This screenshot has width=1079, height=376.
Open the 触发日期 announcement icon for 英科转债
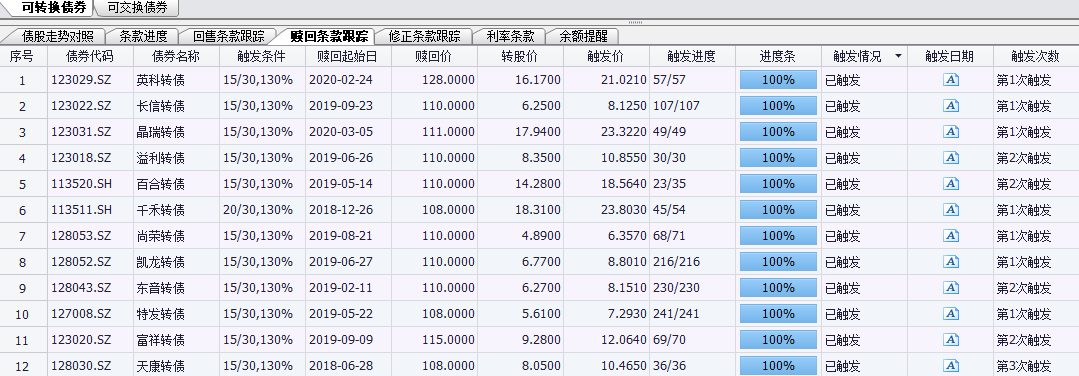pyautogui.click(x=951, y=80)
